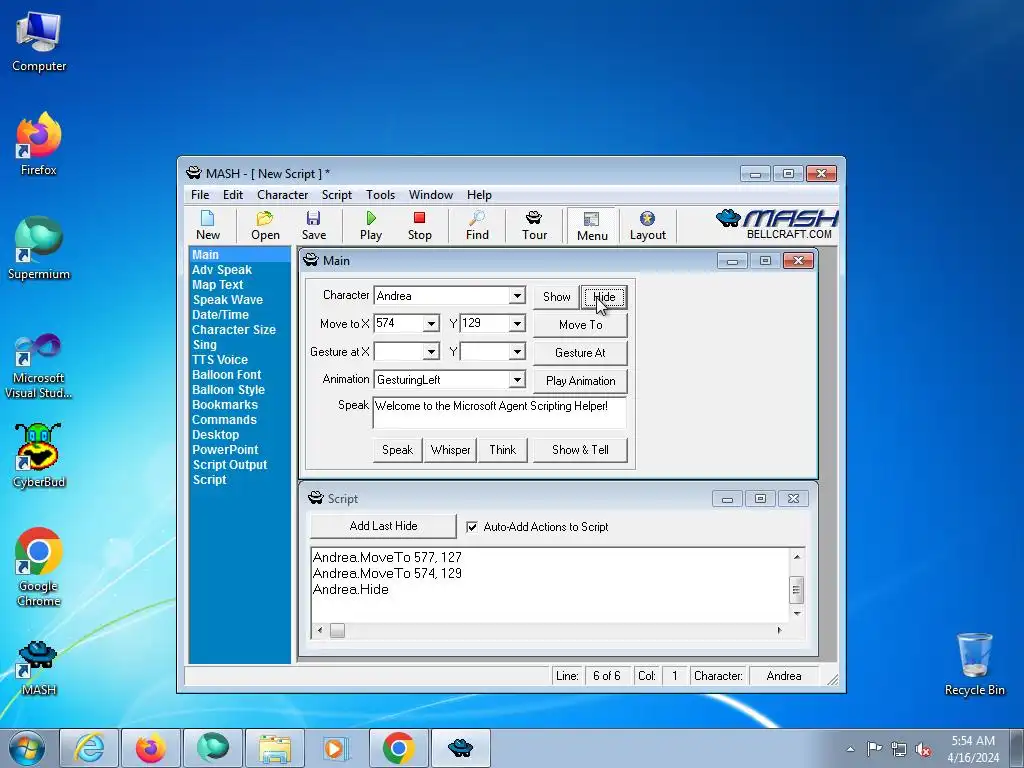Image resolution: width=1024 pixels, height=768 pixels.
Task: Open the Window menu
Action: coord(430,195)
